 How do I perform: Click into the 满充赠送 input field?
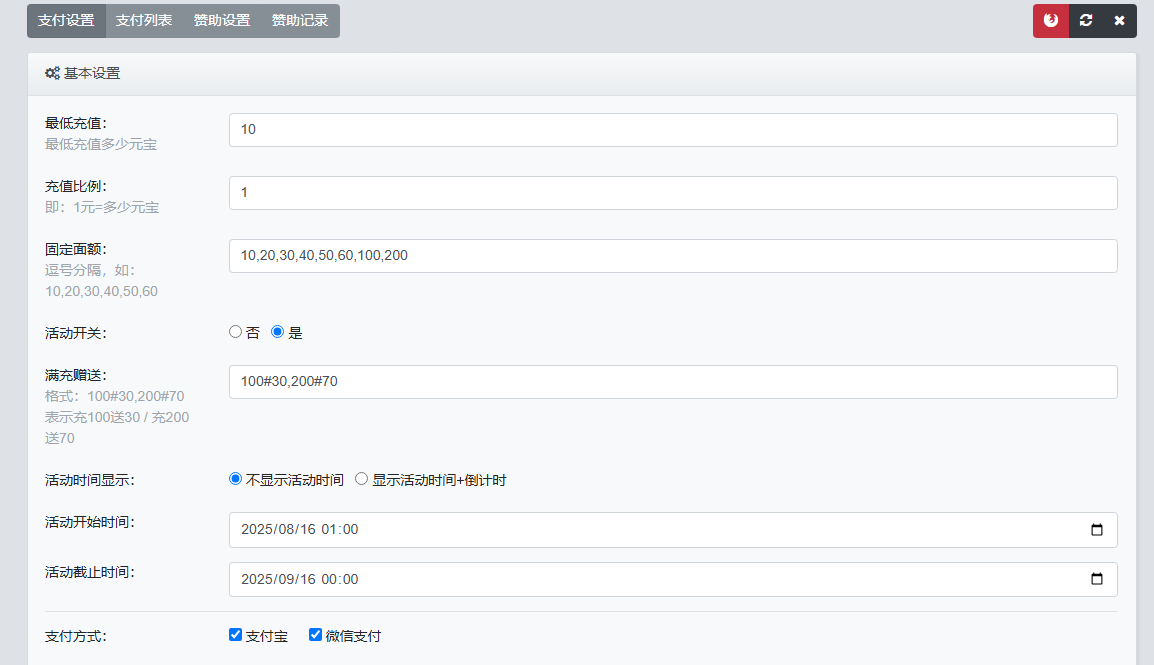coord(672,382)
